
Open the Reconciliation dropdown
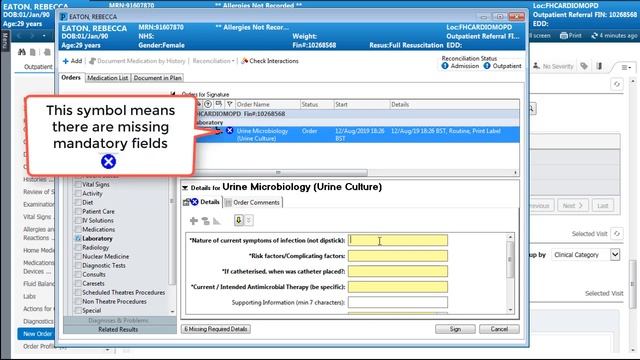tap(213, 61)
